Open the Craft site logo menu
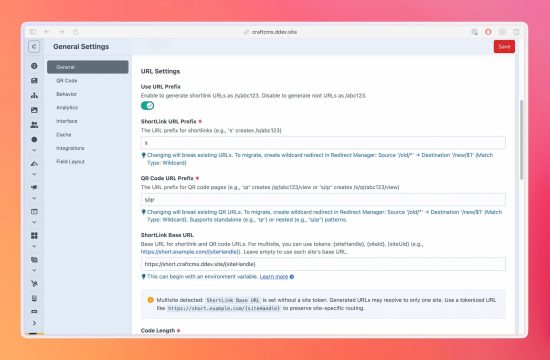The height and width of the screenshot is (360, 550). [x=34, y=47]
